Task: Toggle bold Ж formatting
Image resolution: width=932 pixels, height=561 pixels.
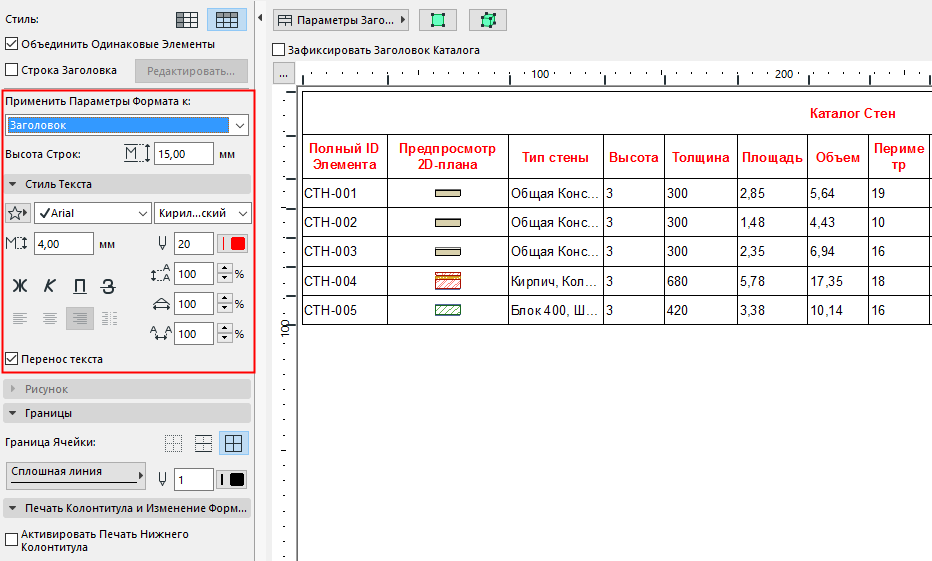Action: click(20, 286)
